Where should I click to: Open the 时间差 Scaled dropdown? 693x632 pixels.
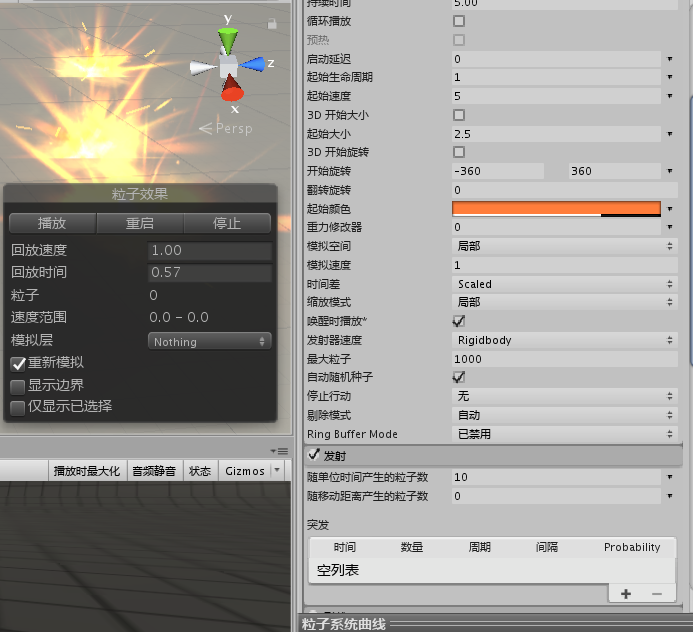point(564,284)
